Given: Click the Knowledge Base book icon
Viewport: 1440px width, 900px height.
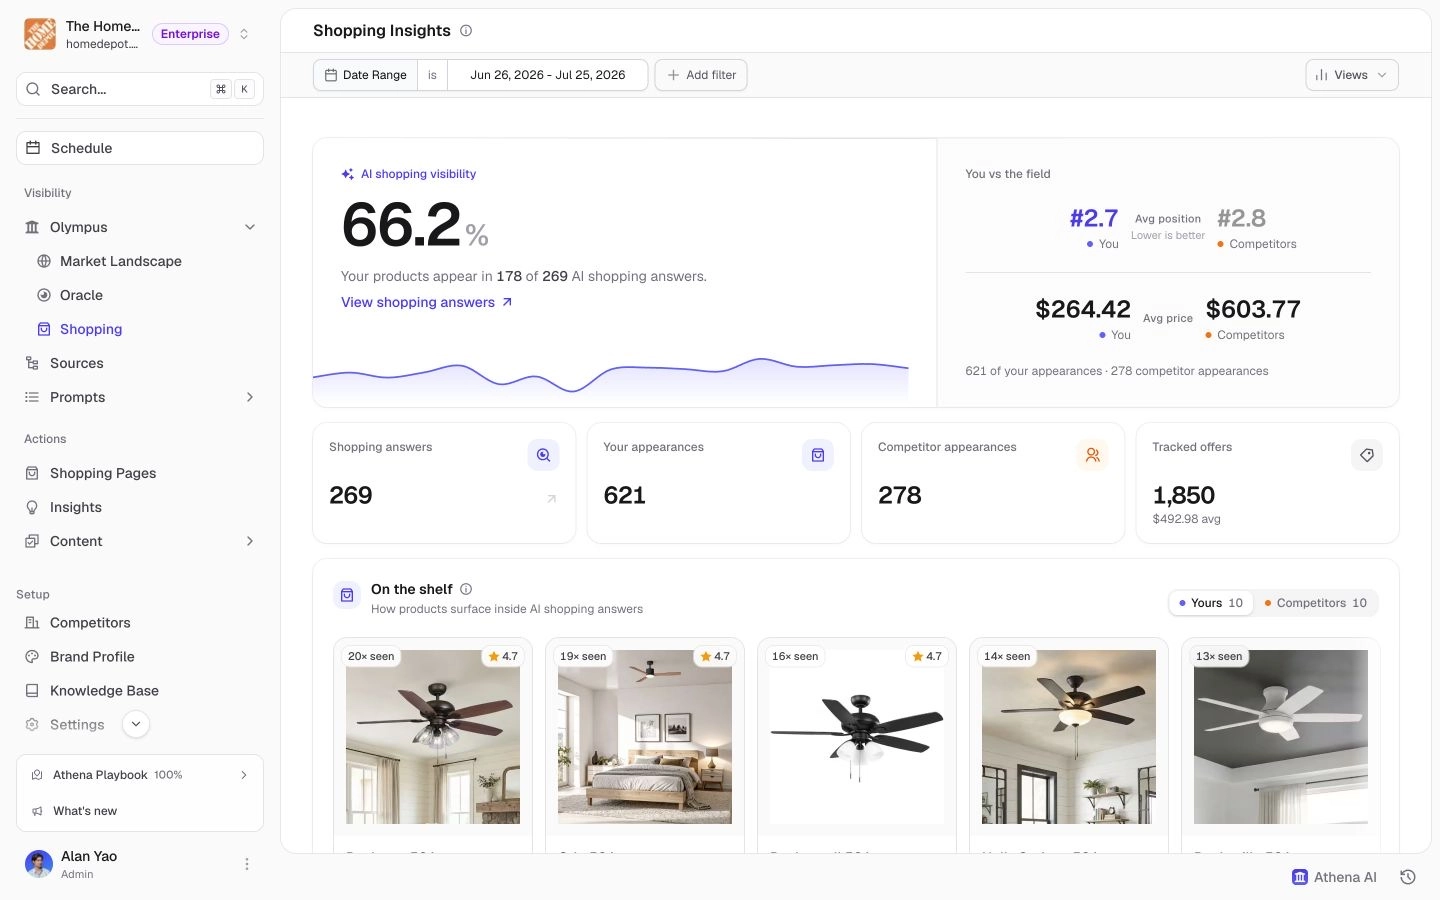Looking at the screenshot, I should 32,690.
